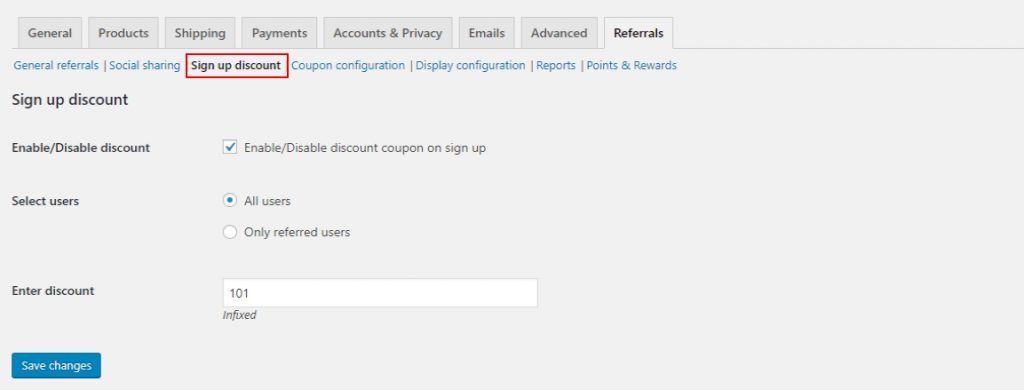Select the Referrals tab
This screenshot has width=1024, height=390.
[639, 33]
